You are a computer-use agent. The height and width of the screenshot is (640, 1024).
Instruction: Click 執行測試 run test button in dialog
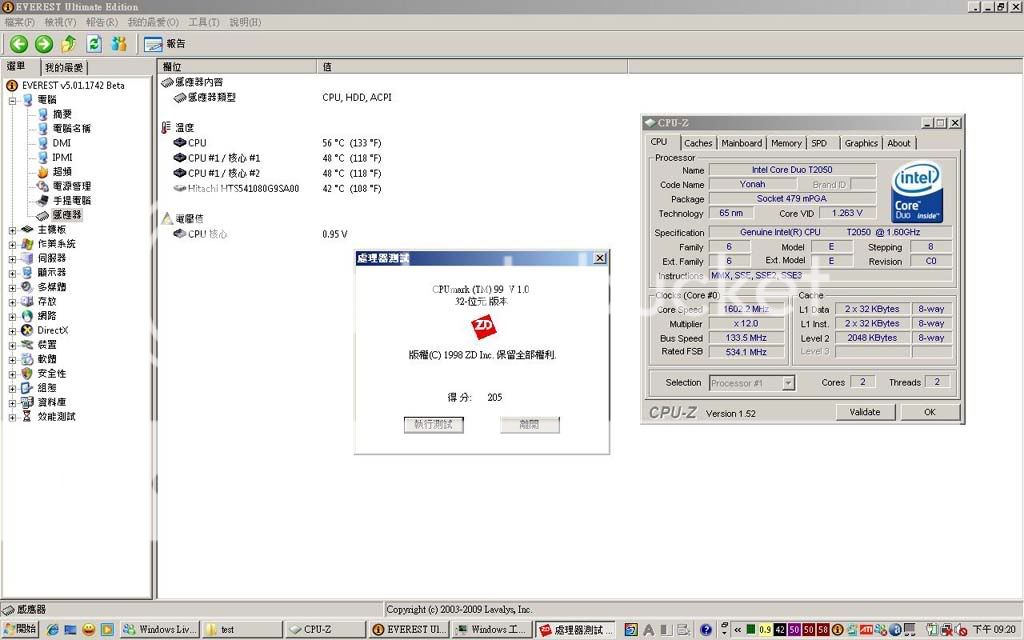[x=434, y=424]
